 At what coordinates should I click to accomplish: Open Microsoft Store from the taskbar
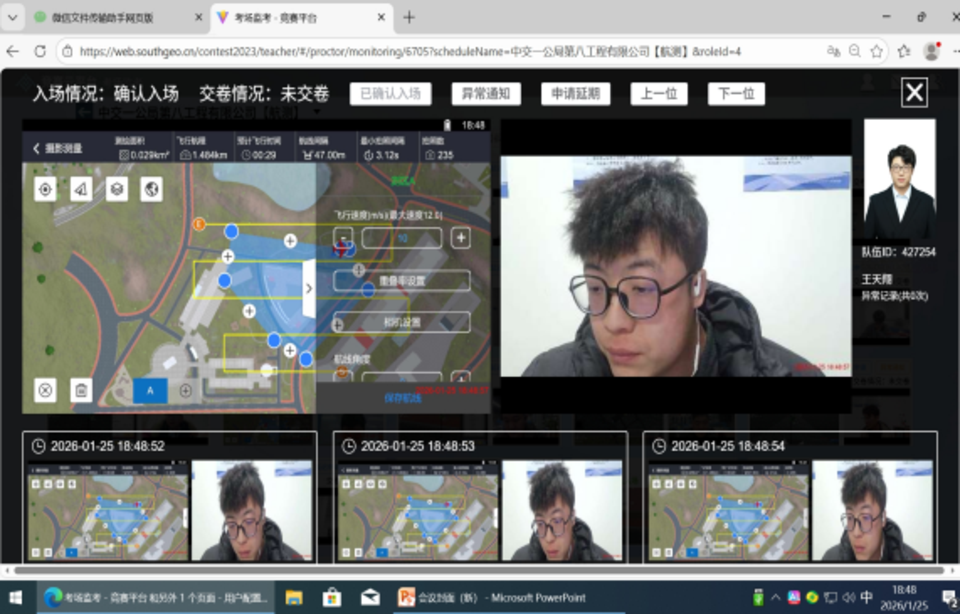[x=332, y=597]
